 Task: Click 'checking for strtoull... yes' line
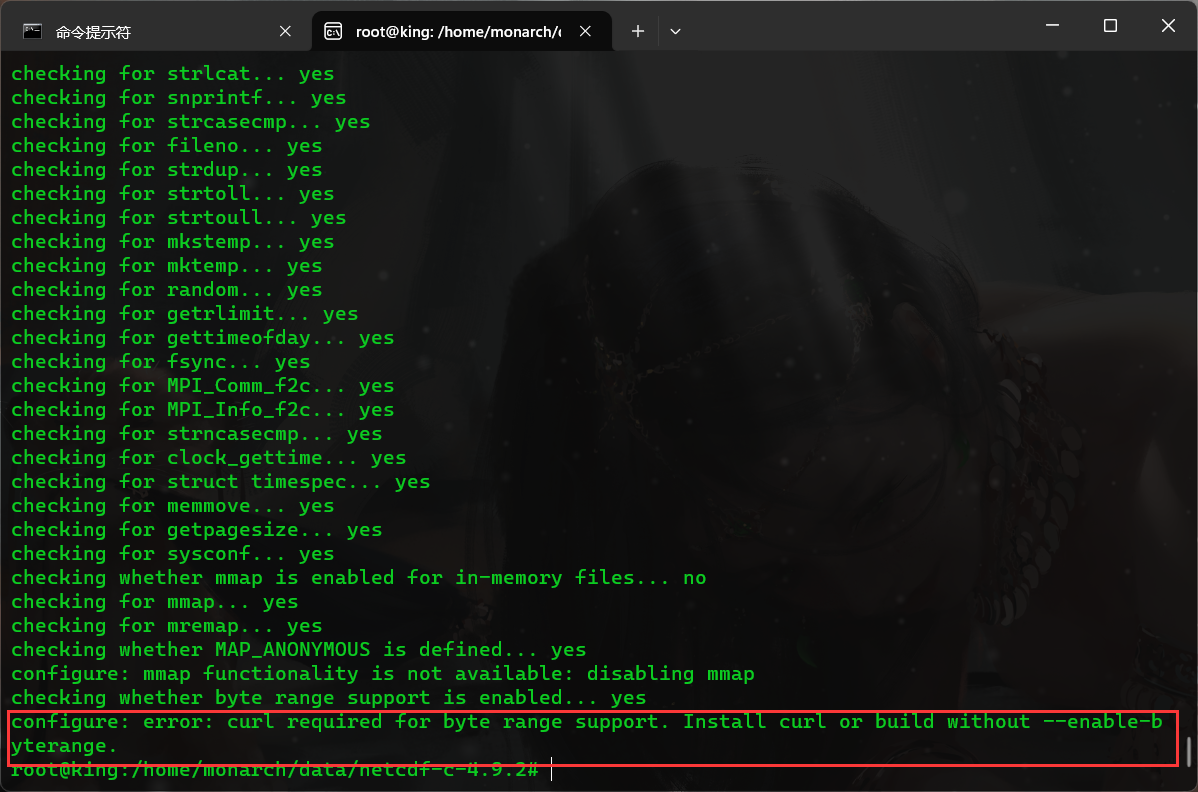(x=179, y=218)
